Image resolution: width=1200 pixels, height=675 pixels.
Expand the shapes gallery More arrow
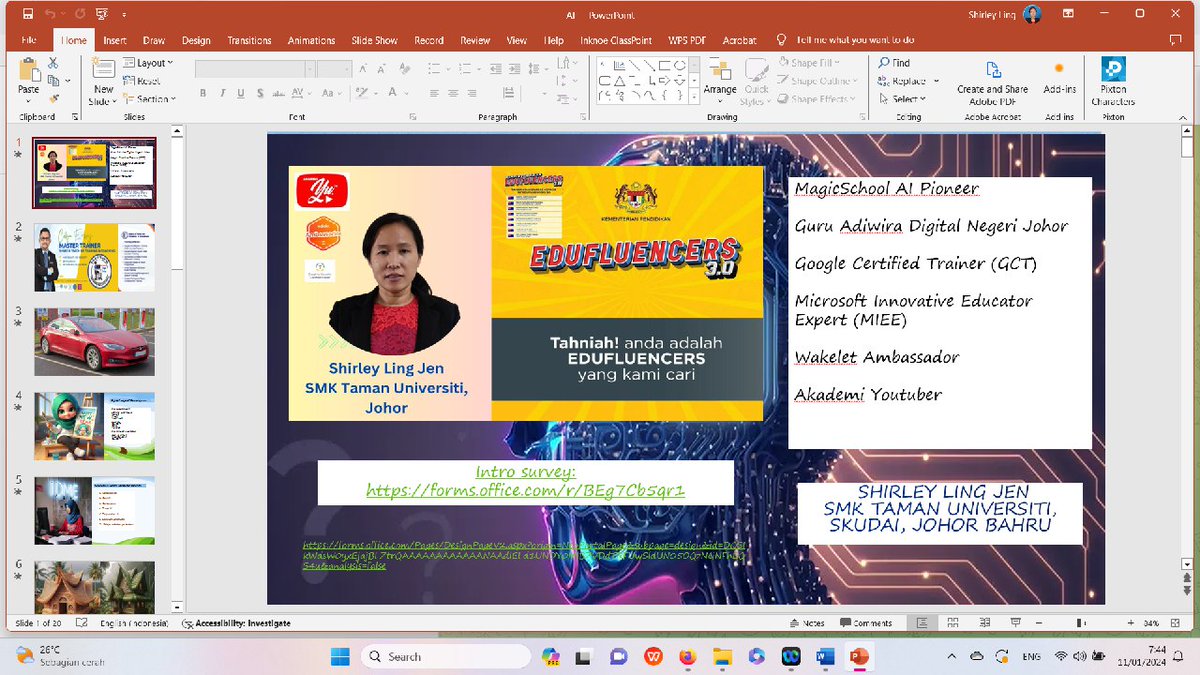pos(692,97)
